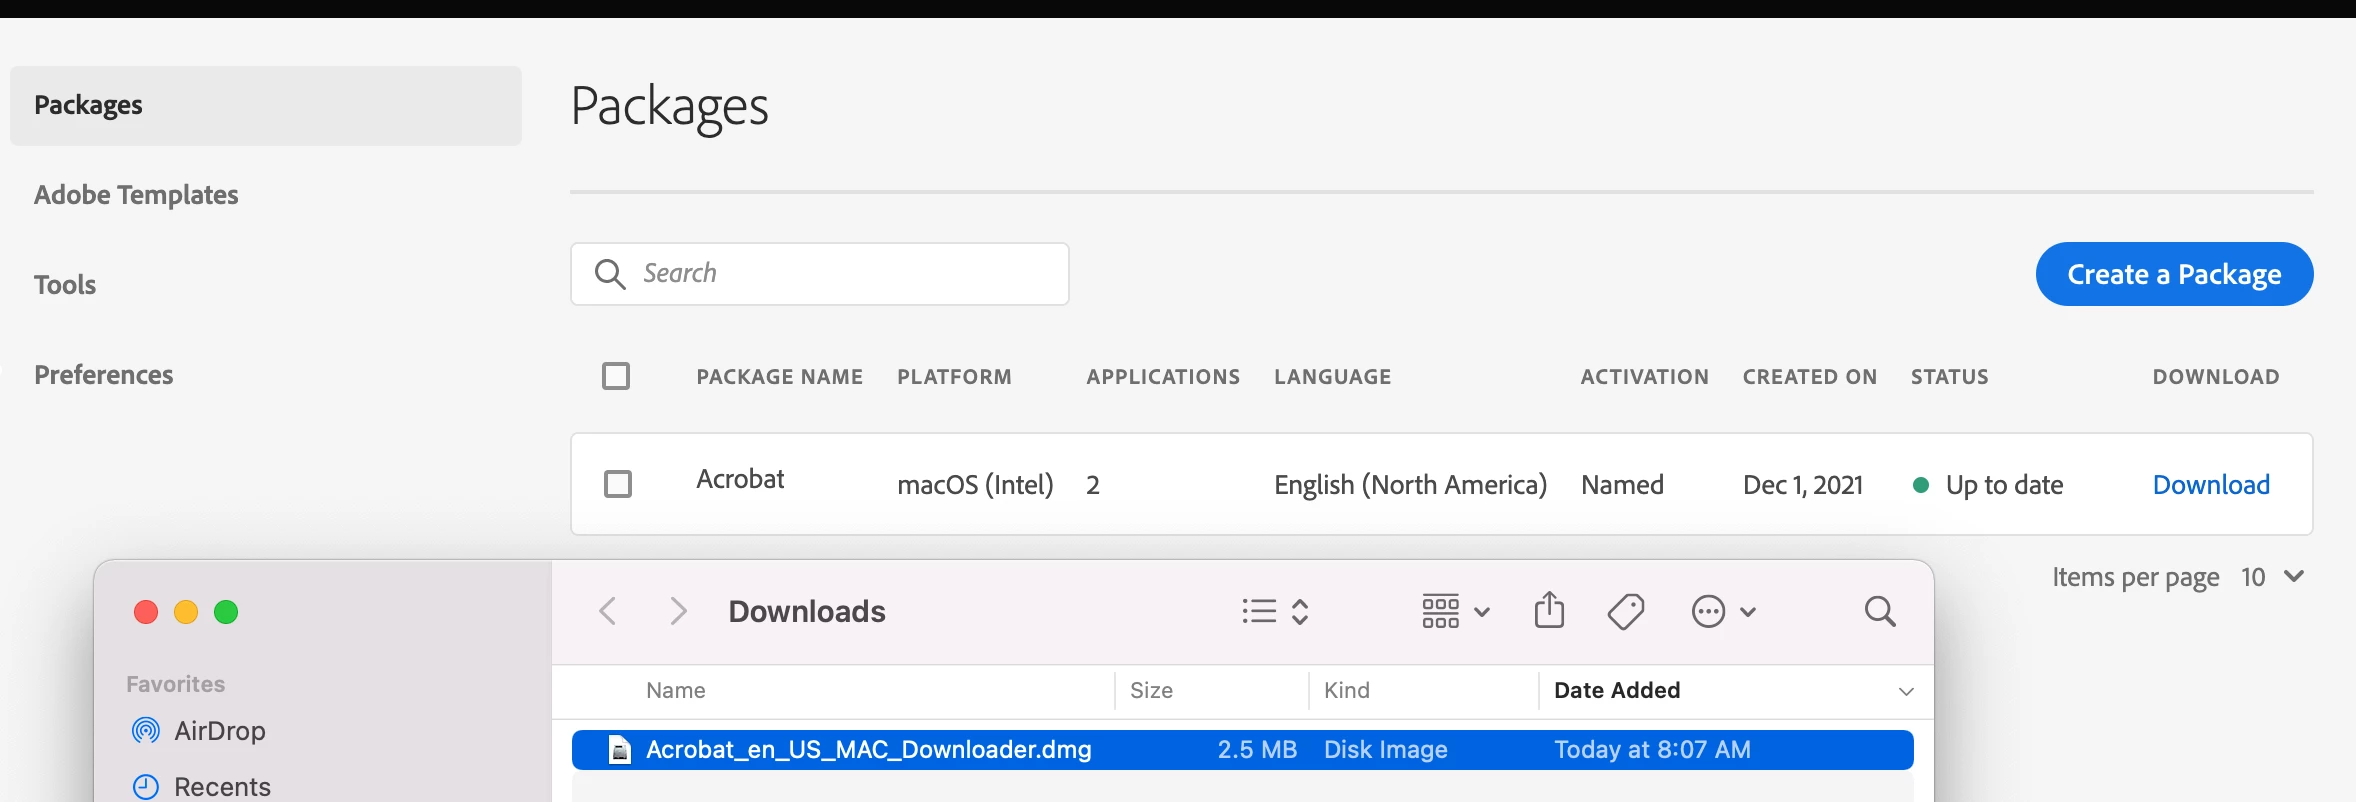The width and height of the screenshot is (2356, 802).
Task: Click AirDrop icon in Finder sidebar
Action: (146, 730)
